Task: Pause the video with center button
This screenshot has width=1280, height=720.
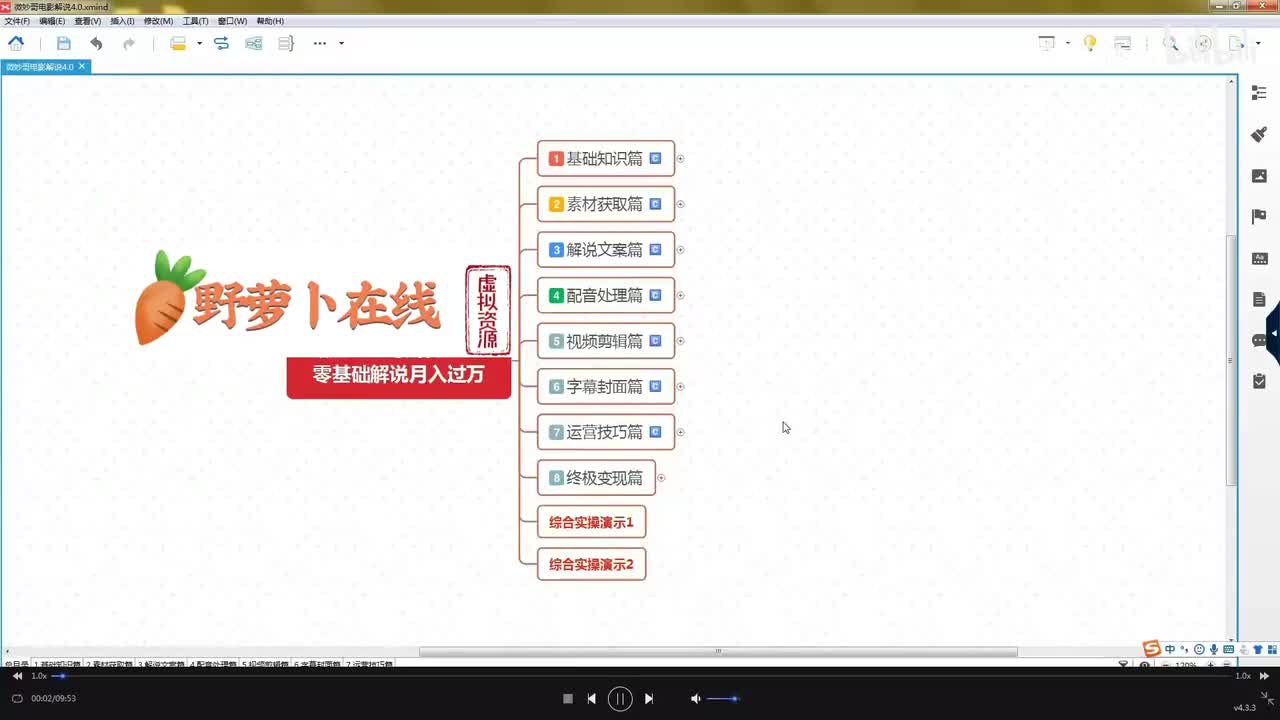Action: click(620, 699)
